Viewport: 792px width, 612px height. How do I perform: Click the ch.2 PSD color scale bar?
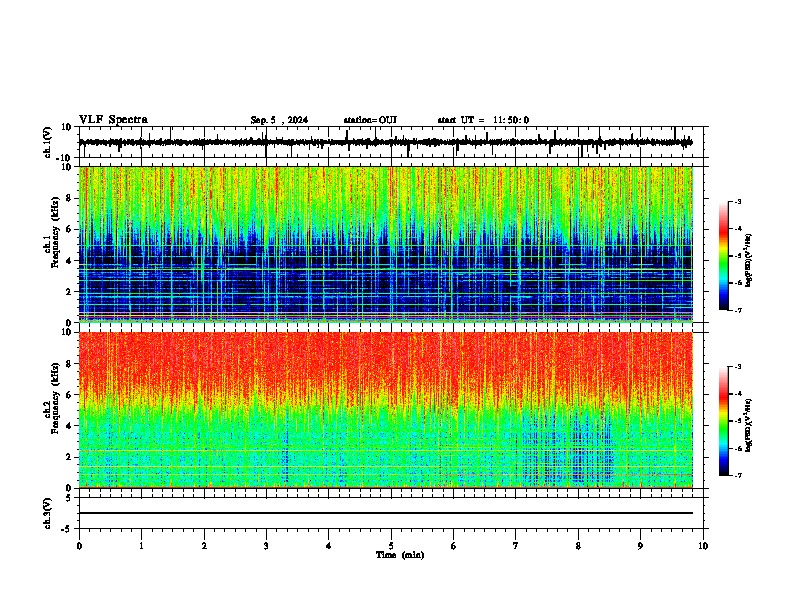(x=724, y=421)
